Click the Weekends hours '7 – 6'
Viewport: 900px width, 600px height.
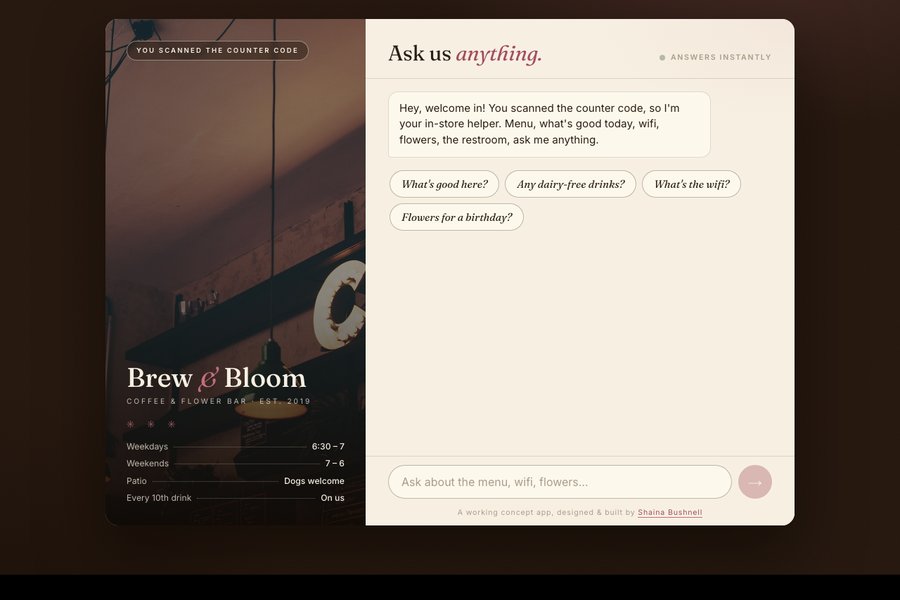(x=335, y=463)
